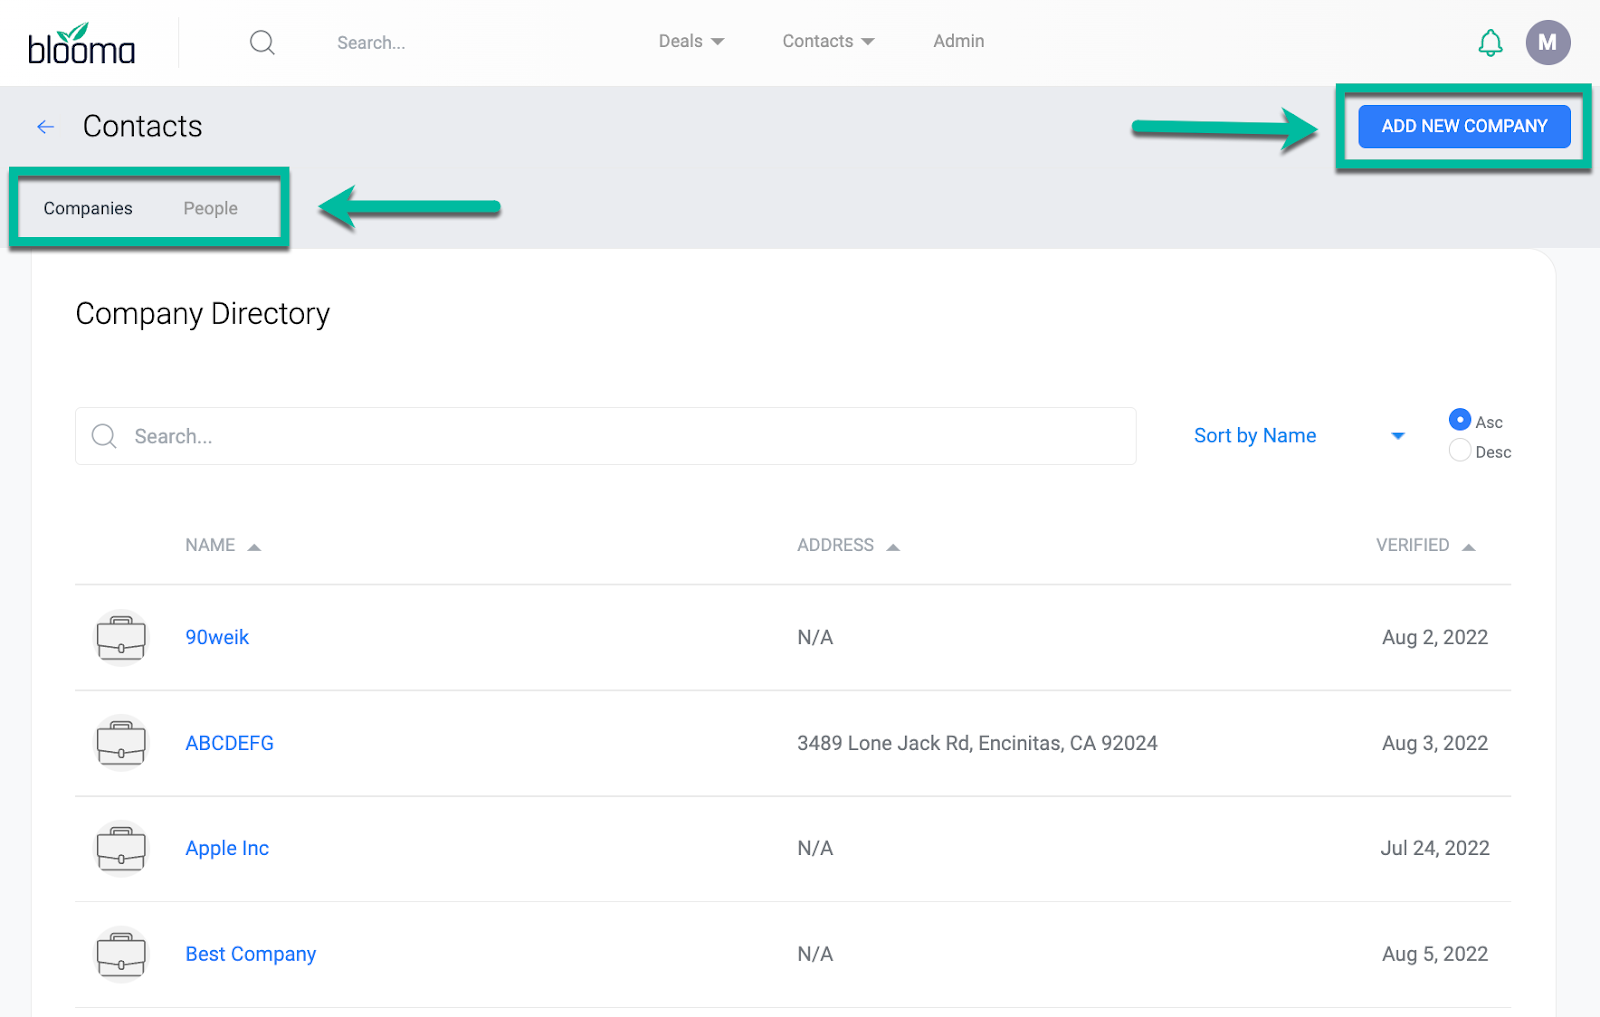This screenshot has width=1600, height=1017.
Task: Open the notifications bell
Action: tap(1490, 42)
